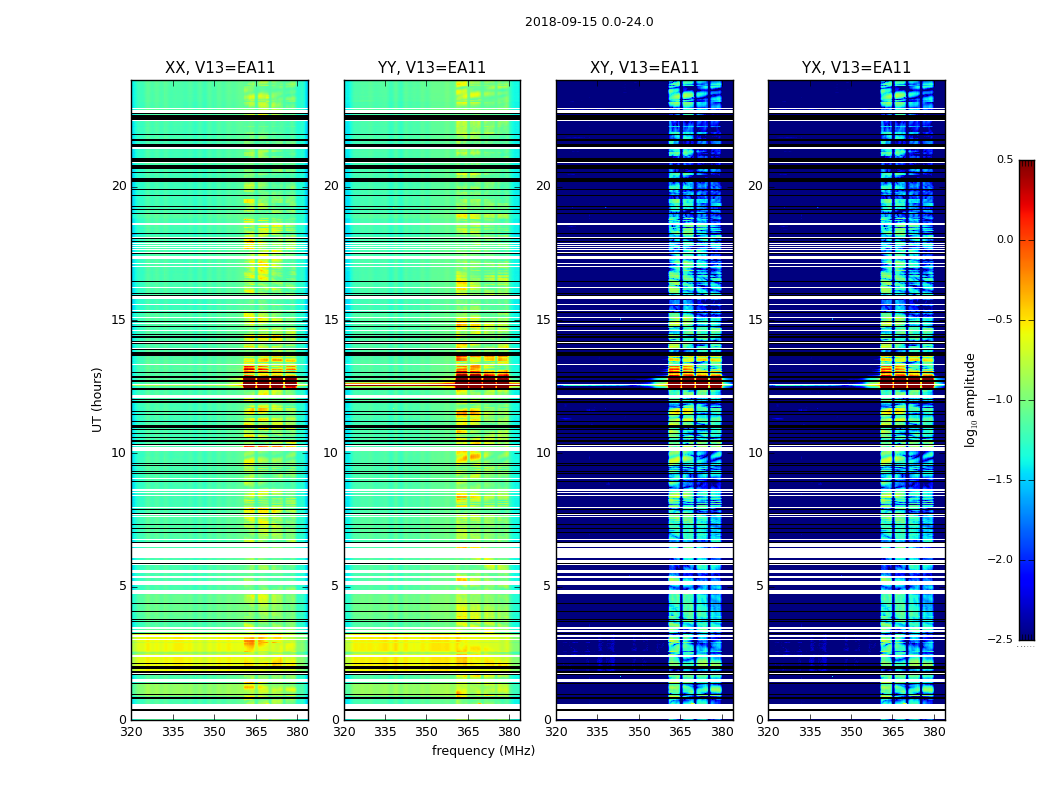Click the dark red band in the YY plot
Image resolution: width=1050 pixels, height=800 pixels.
point(482,381)
